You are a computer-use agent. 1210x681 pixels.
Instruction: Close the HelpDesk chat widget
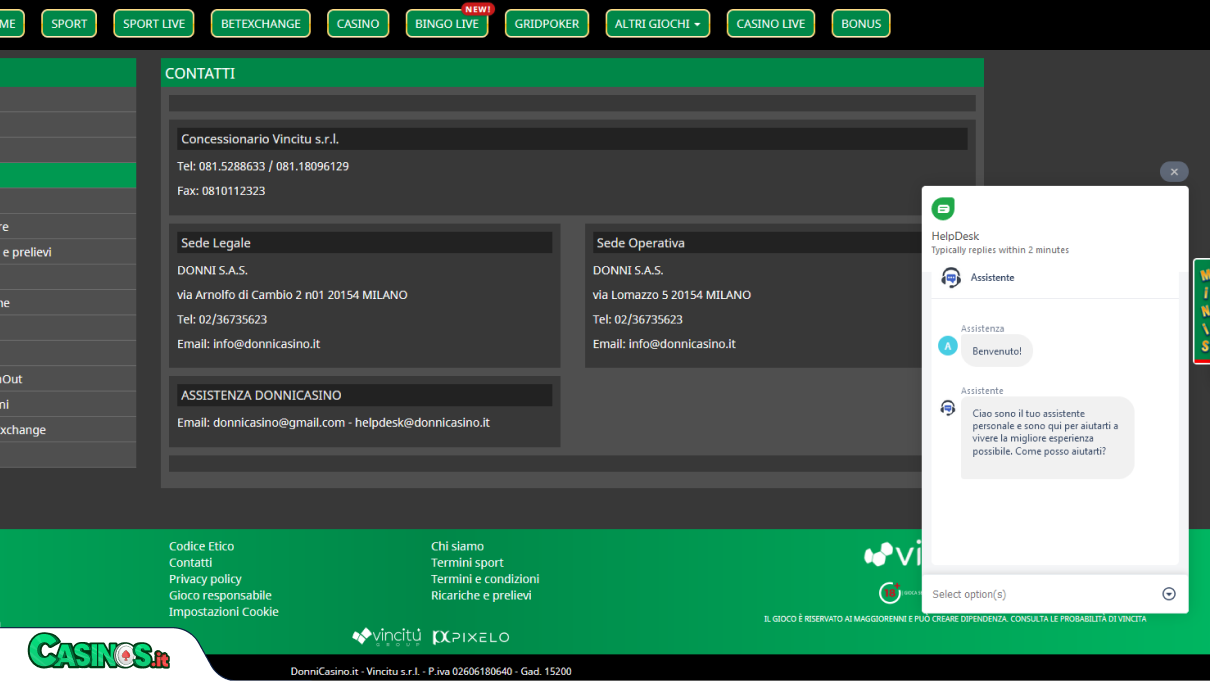pyautogui.click(x=1174, y=172)
